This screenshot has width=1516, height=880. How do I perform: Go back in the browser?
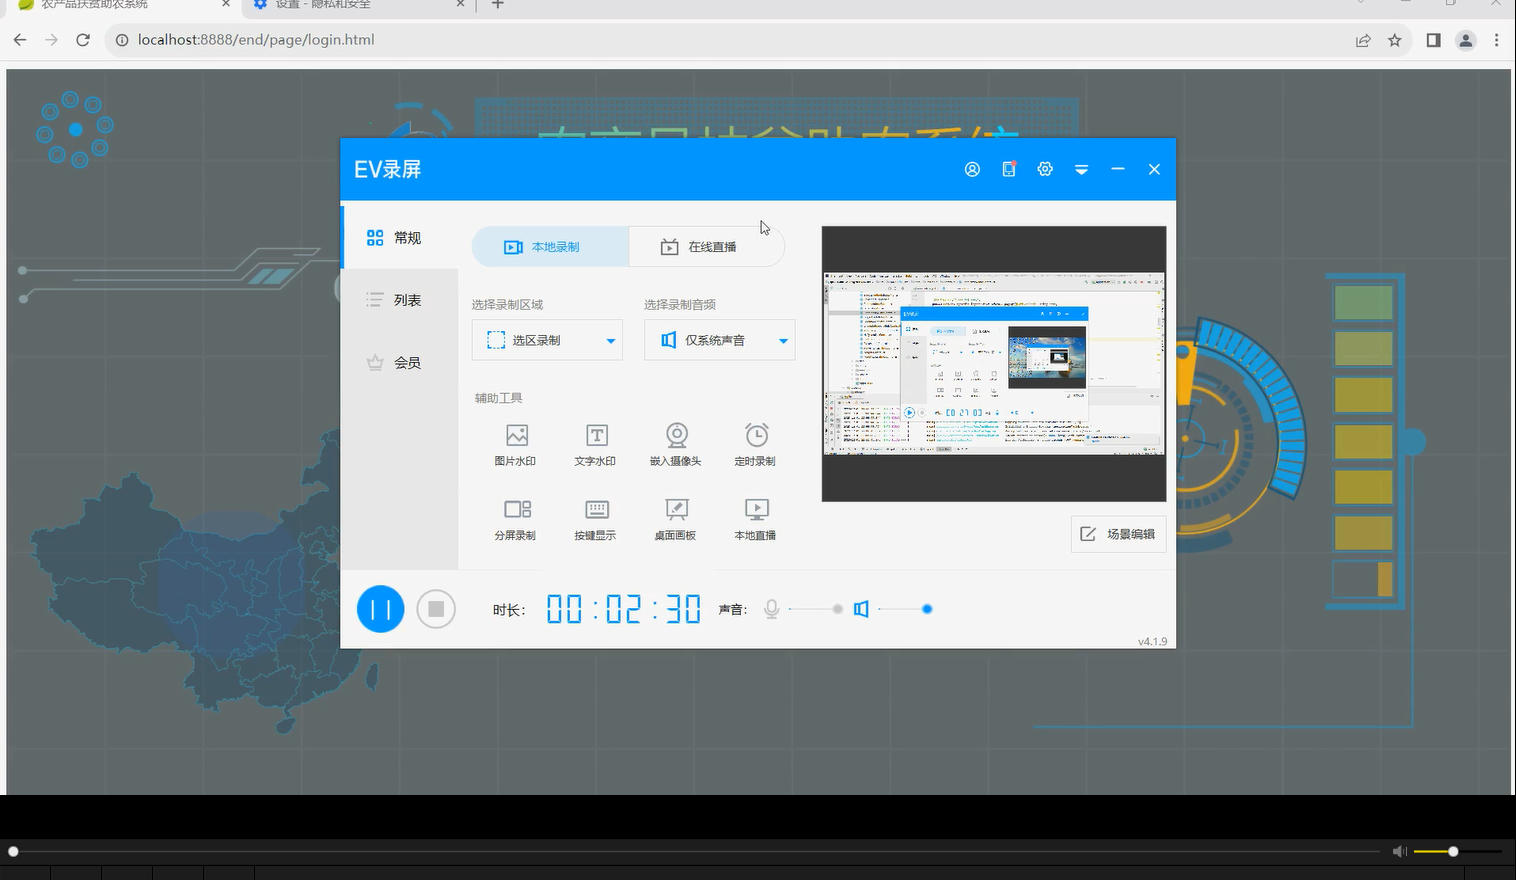tap(20, 40)
